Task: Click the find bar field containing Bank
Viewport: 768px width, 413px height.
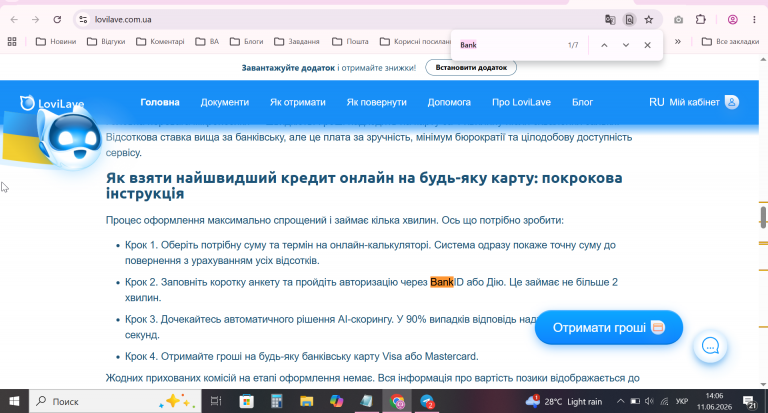Action: (x=509, y=45)
